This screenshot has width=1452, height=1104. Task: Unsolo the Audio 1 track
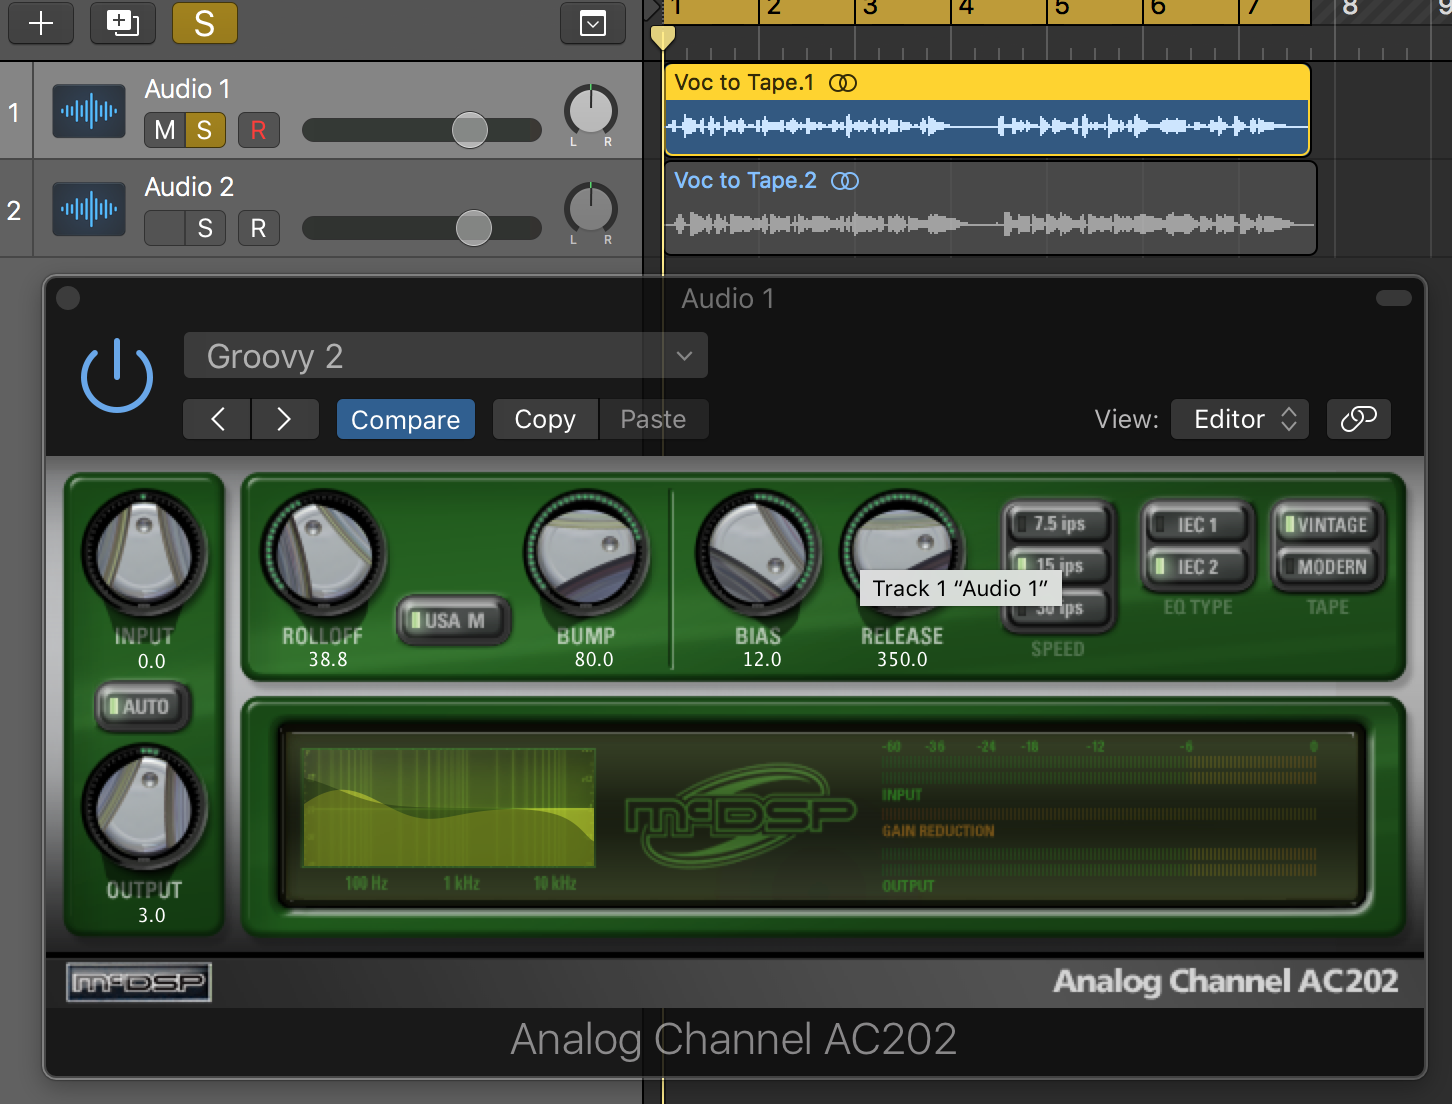pyautogui.click(x=205, y=130)
